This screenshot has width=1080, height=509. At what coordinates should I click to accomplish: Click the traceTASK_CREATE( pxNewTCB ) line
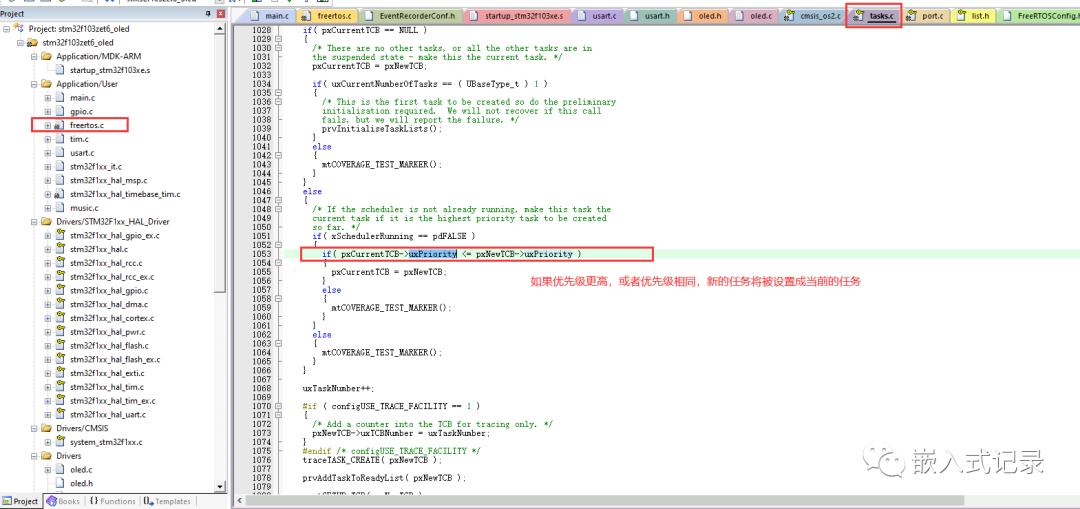(x=373, y=460)
